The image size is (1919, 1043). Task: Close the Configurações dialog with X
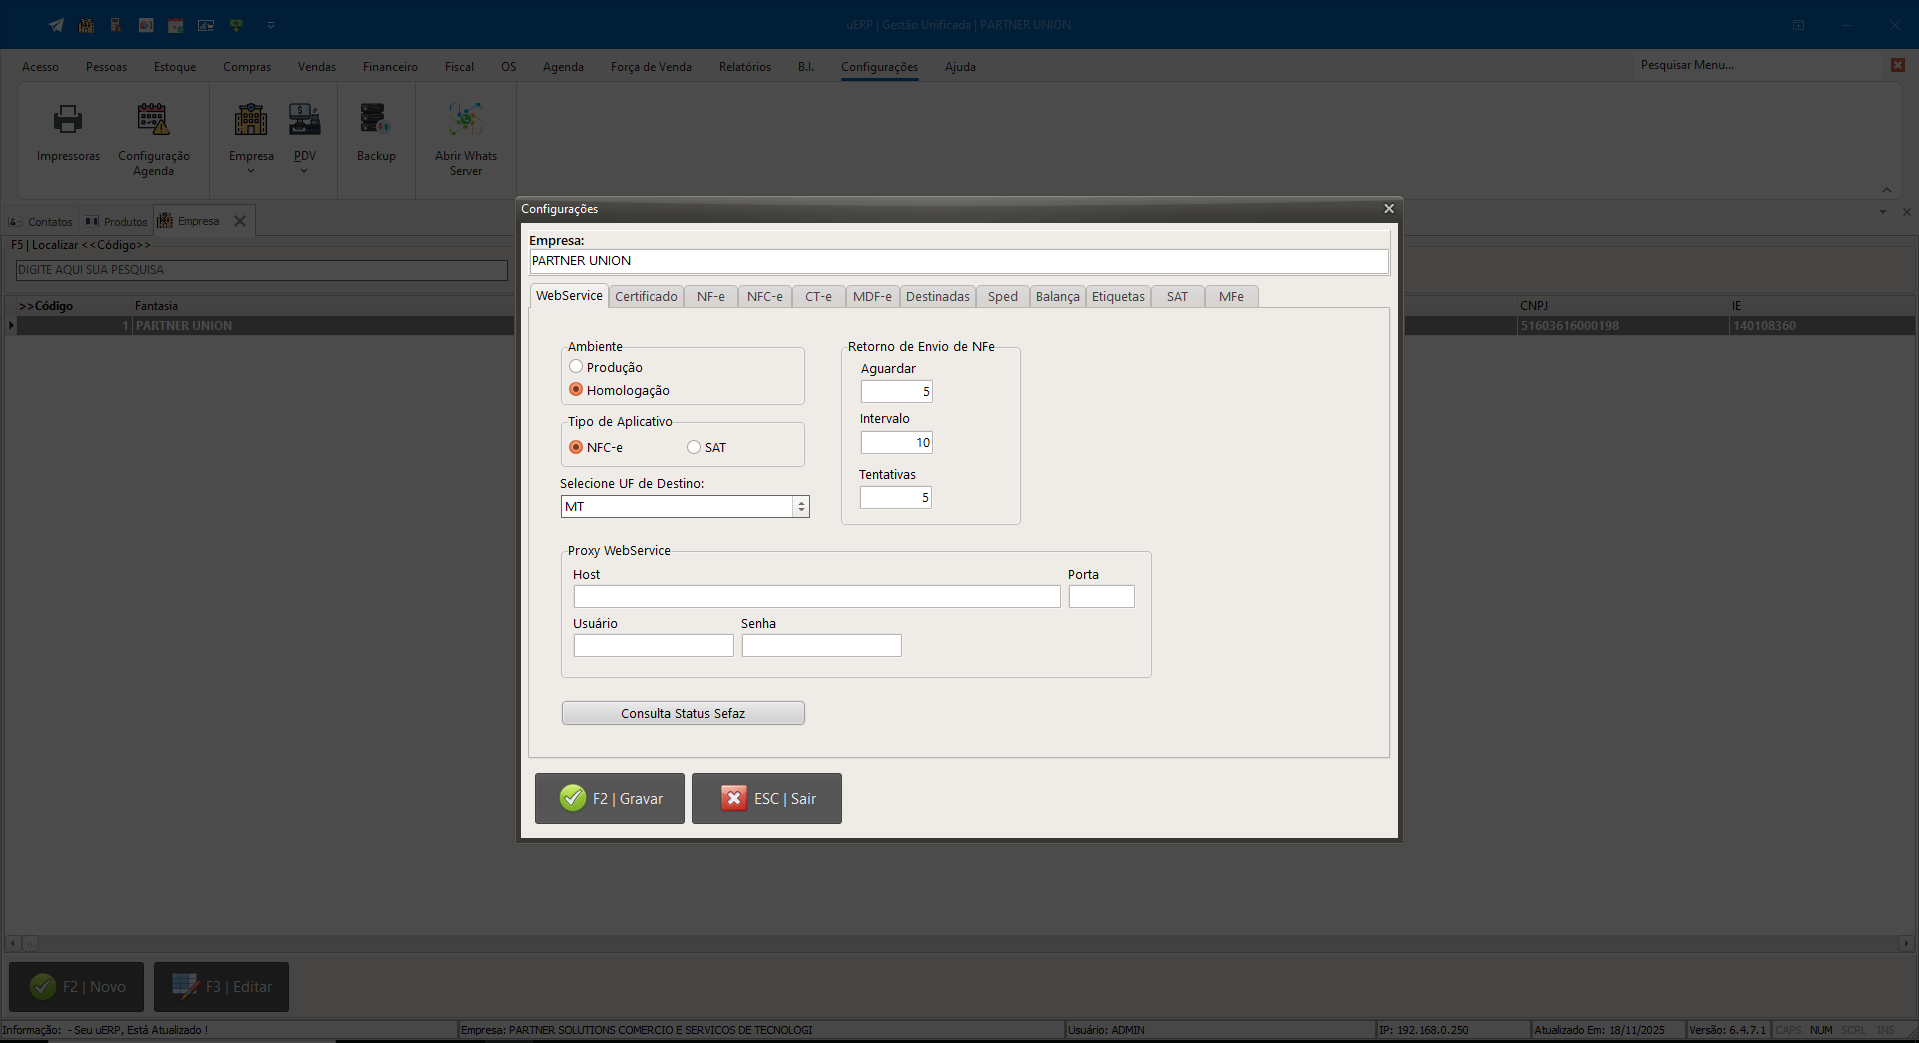1388,209
